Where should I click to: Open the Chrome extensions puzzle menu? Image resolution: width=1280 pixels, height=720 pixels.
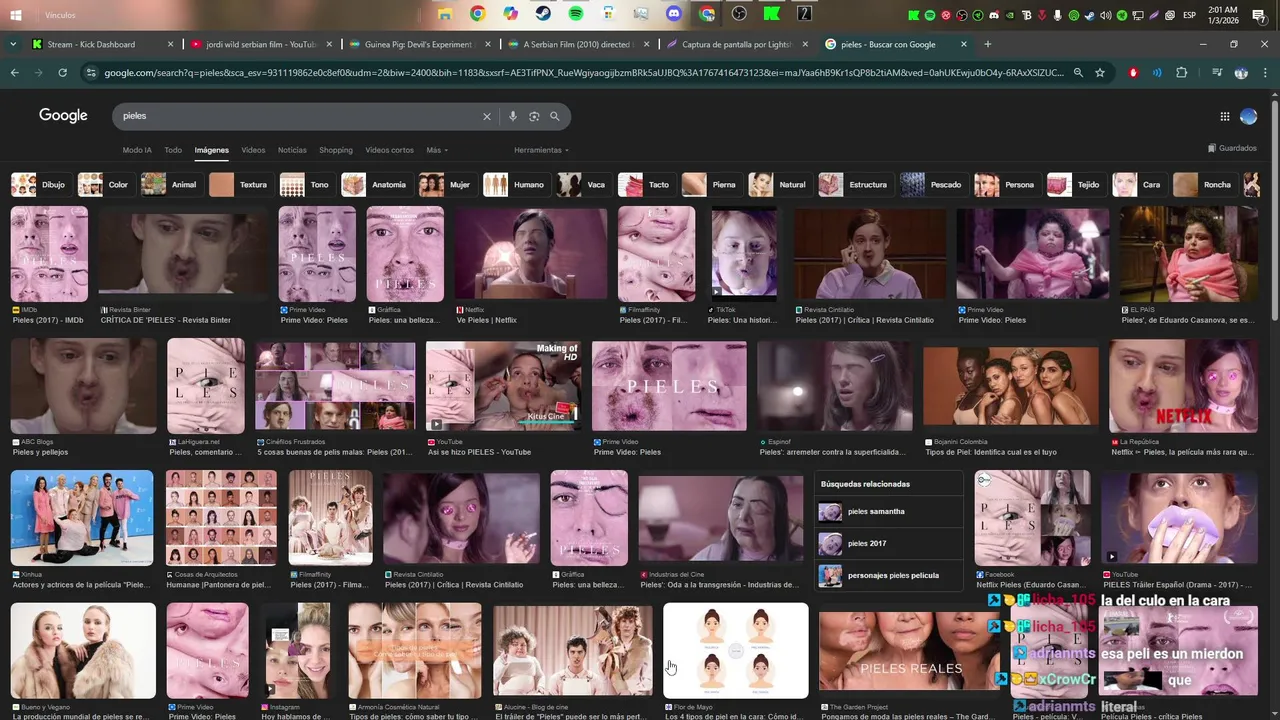[1182, 73]
